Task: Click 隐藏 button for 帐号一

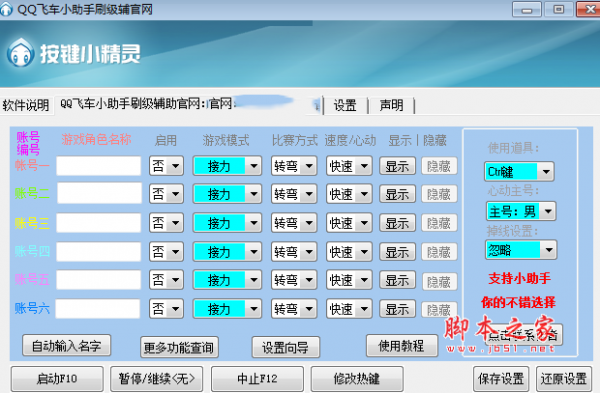Action: pos(439,166)
